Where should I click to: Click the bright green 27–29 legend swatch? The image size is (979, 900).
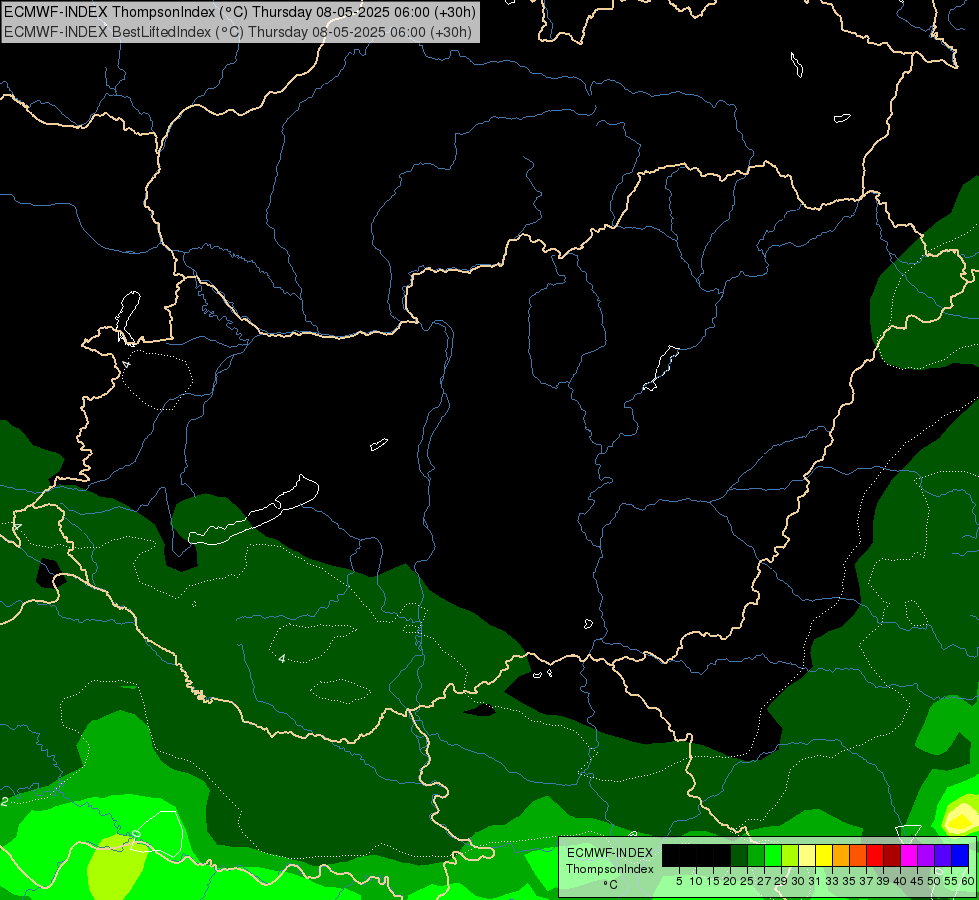coord(773,855)
